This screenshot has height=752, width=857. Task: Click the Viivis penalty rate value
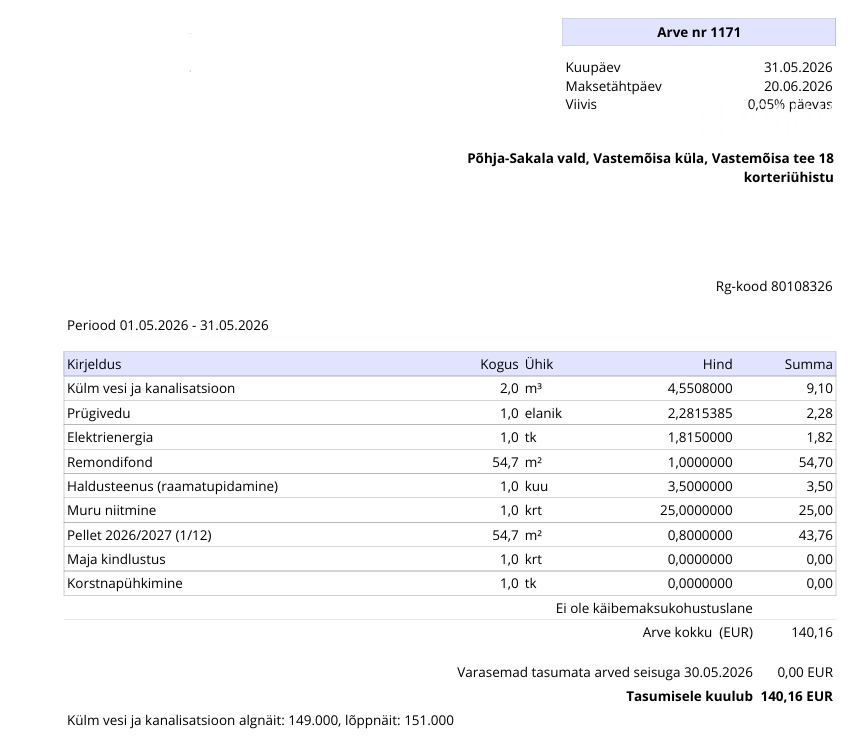[790, 104]
